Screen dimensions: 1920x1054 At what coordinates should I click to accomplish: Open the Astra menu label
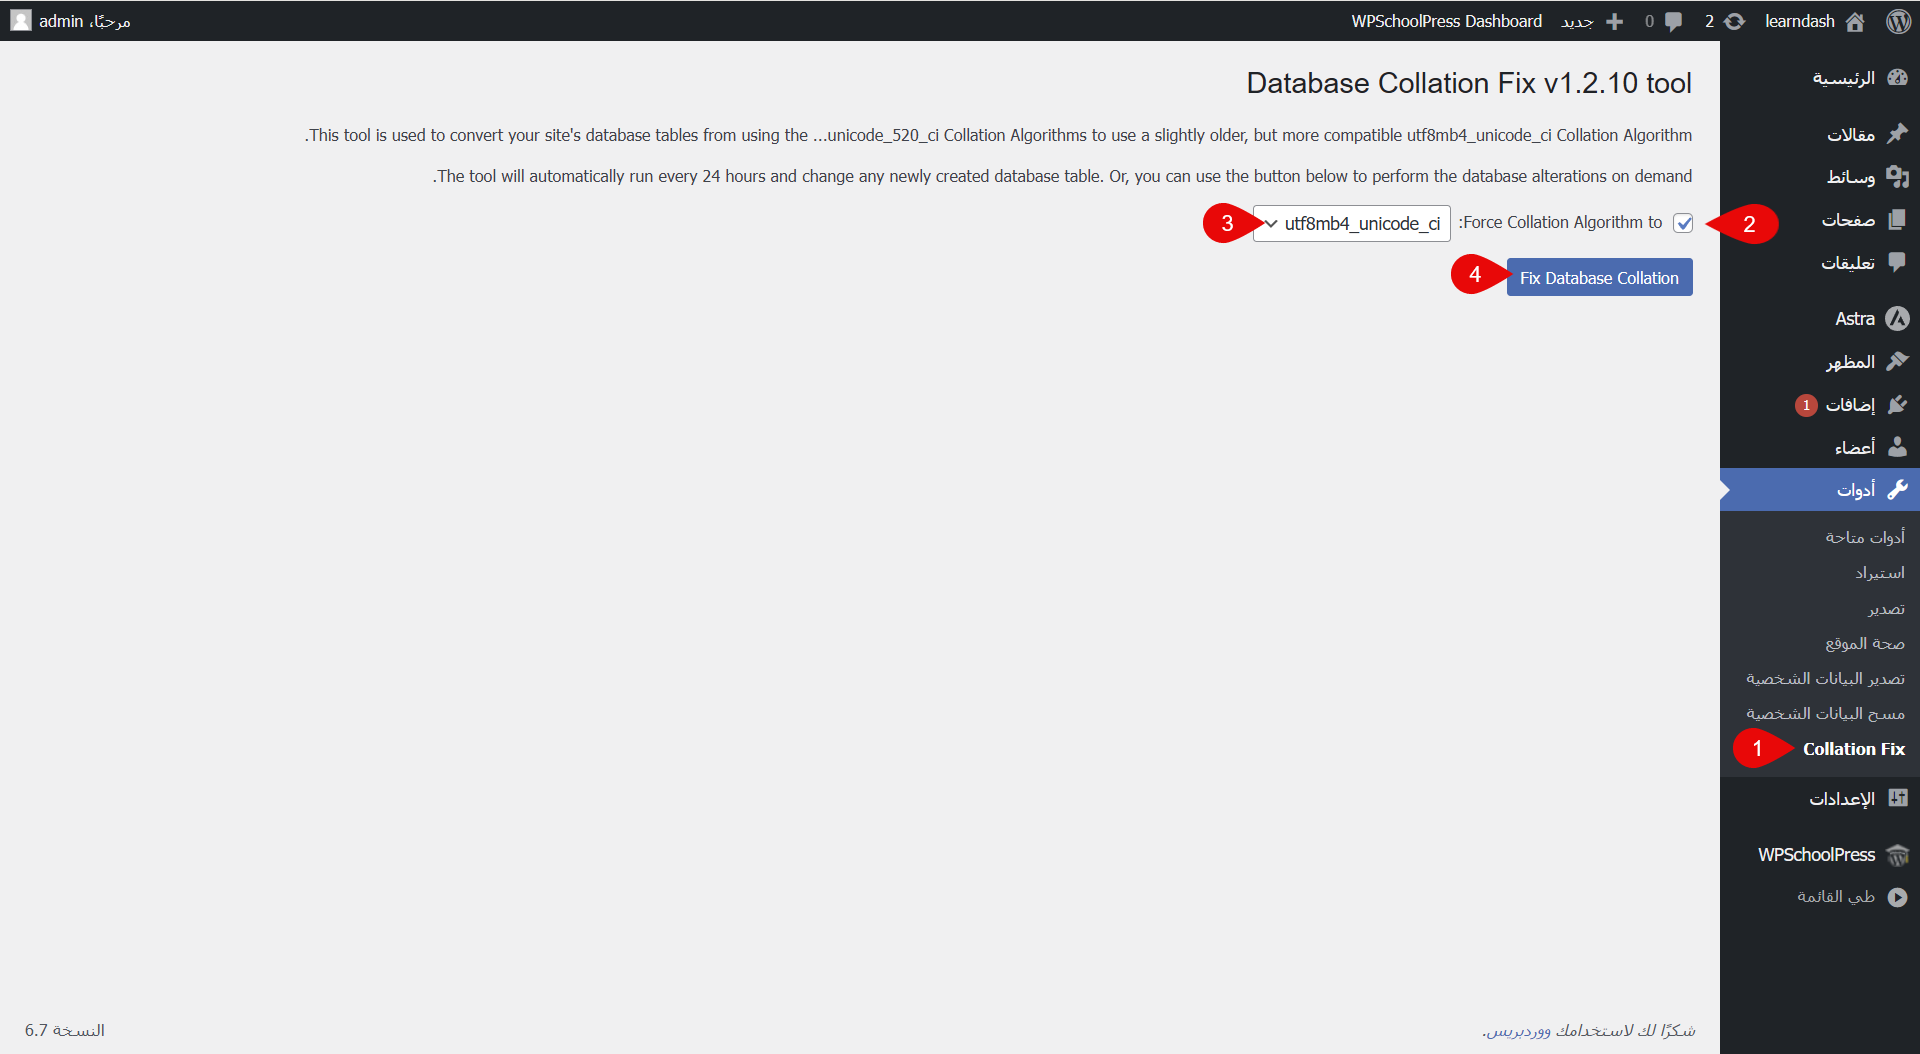coord(1855,318)
